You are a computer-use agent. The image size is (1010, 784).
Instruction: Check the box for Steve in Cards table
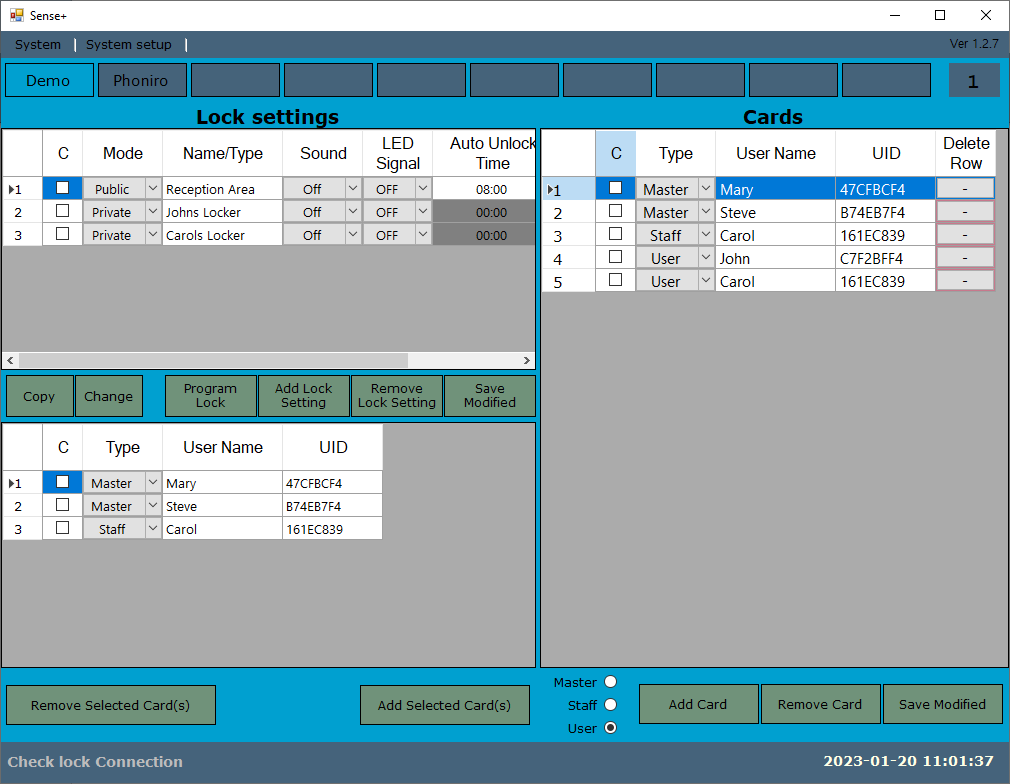coord(615,211)
